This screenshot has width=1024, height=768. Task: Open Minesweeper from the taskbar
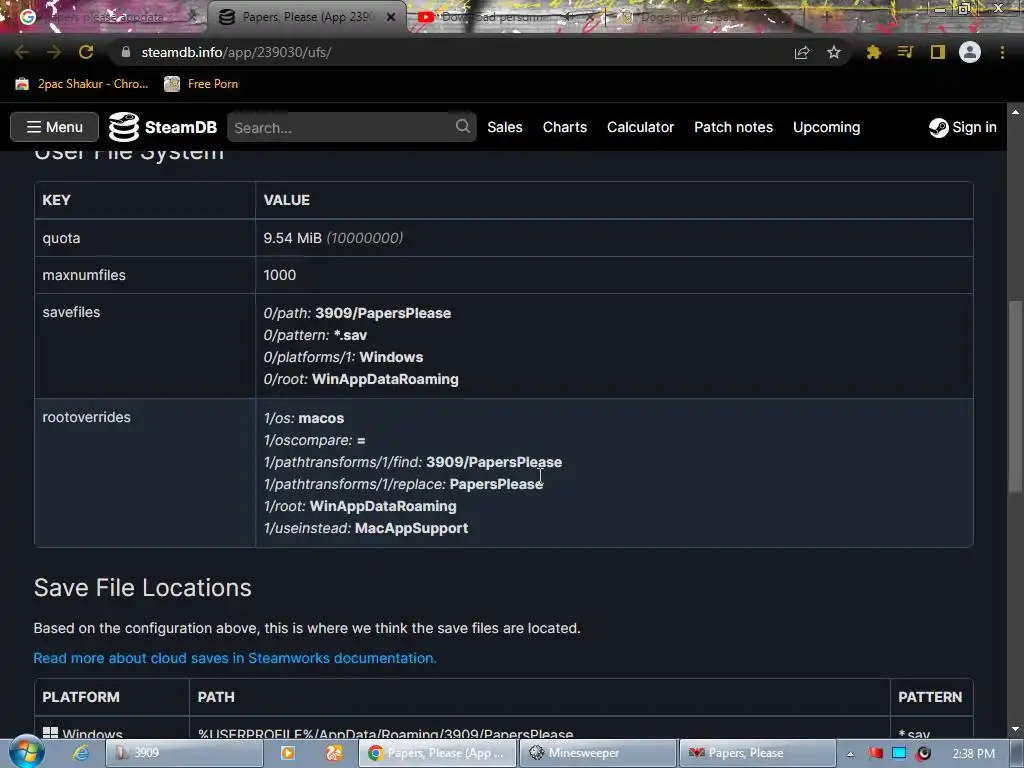598,753
